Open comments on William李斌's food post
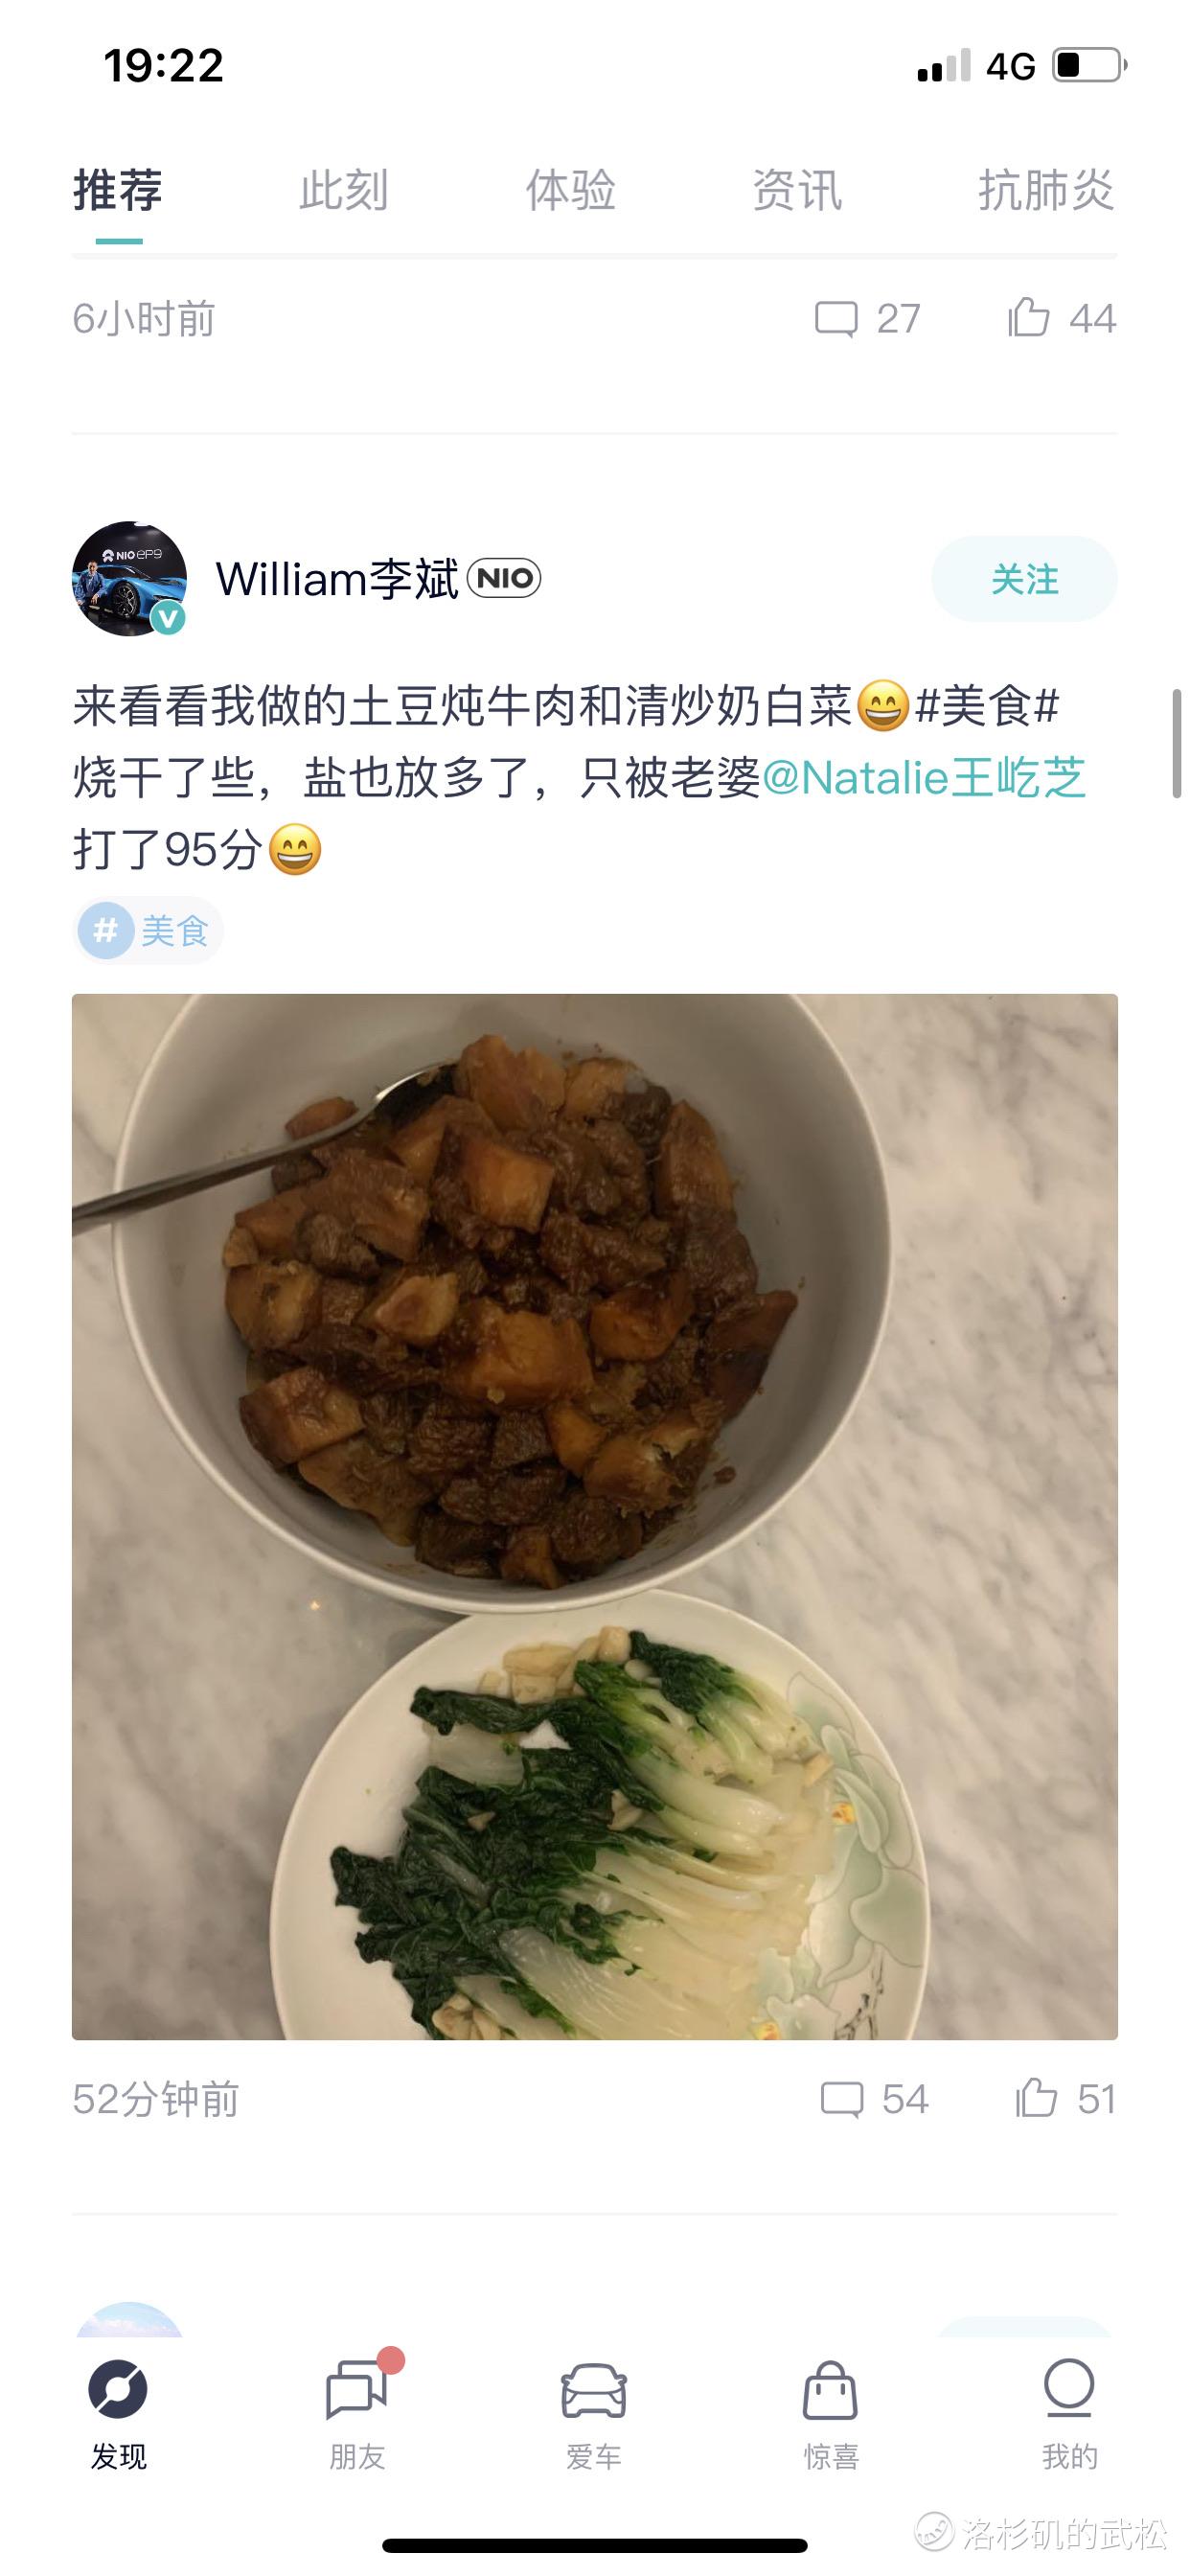The image size is (1190, 2576). click(842, 2099)
